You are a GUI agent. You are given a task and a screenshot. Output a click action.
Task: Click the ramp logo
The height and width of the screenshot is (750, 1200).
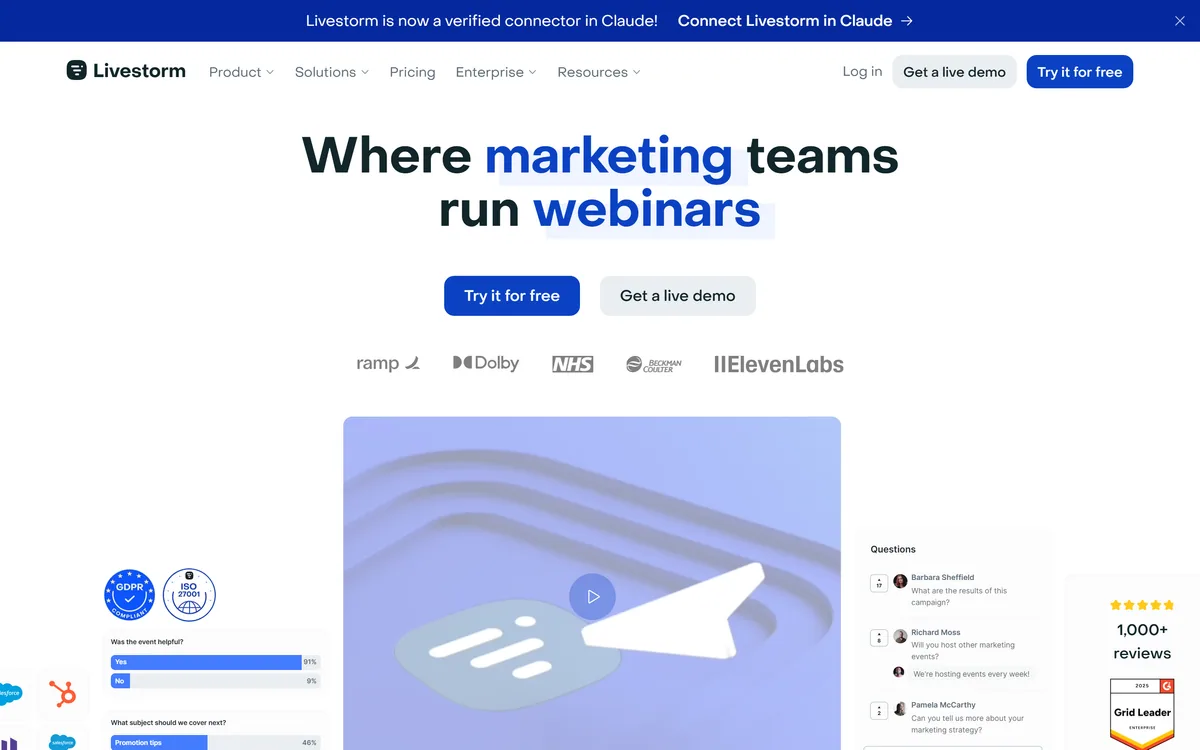point(388,363)
